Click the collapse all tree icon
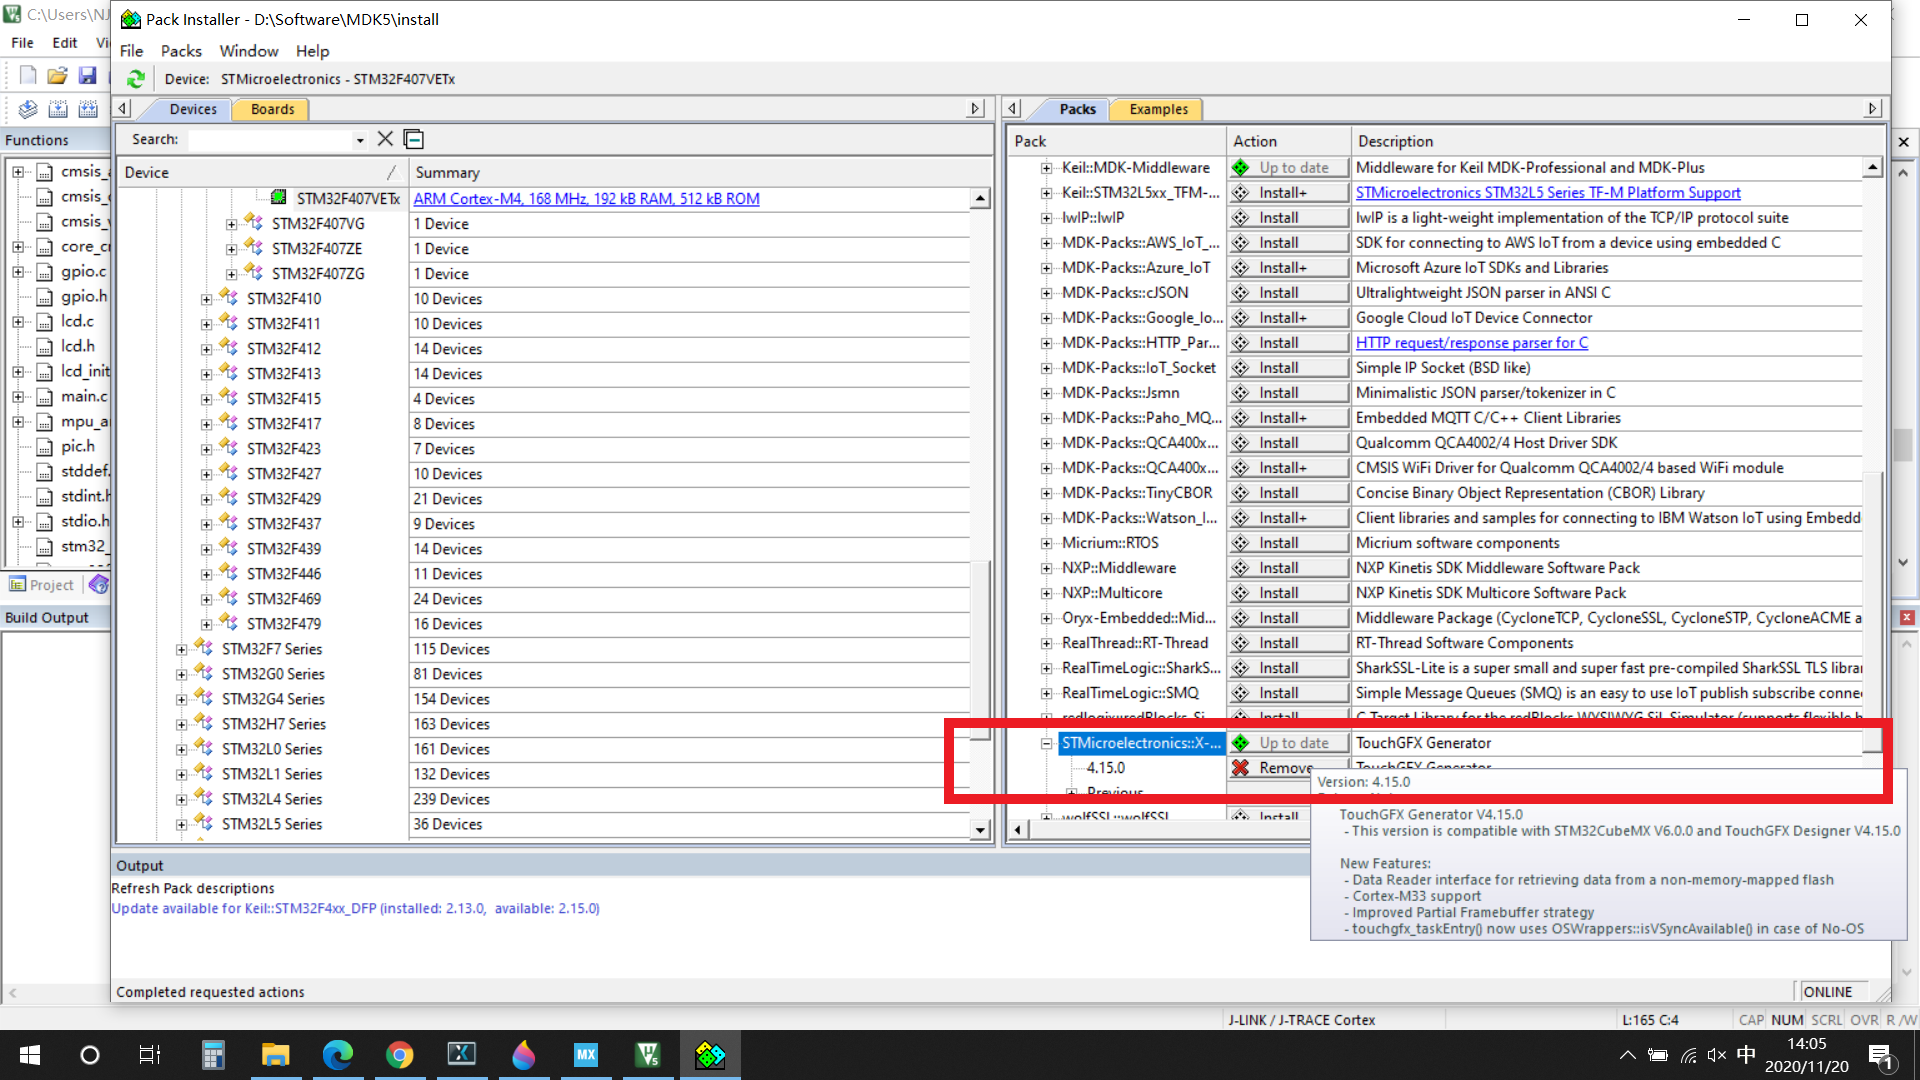Image resolution: width=1920 pixels, height=1080 pixels. [x=414, y=139]
